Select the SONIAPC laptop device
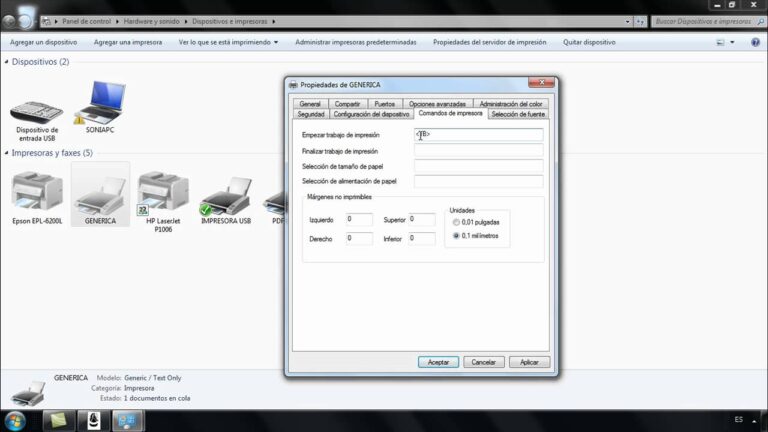 click(x=100, y=103)
